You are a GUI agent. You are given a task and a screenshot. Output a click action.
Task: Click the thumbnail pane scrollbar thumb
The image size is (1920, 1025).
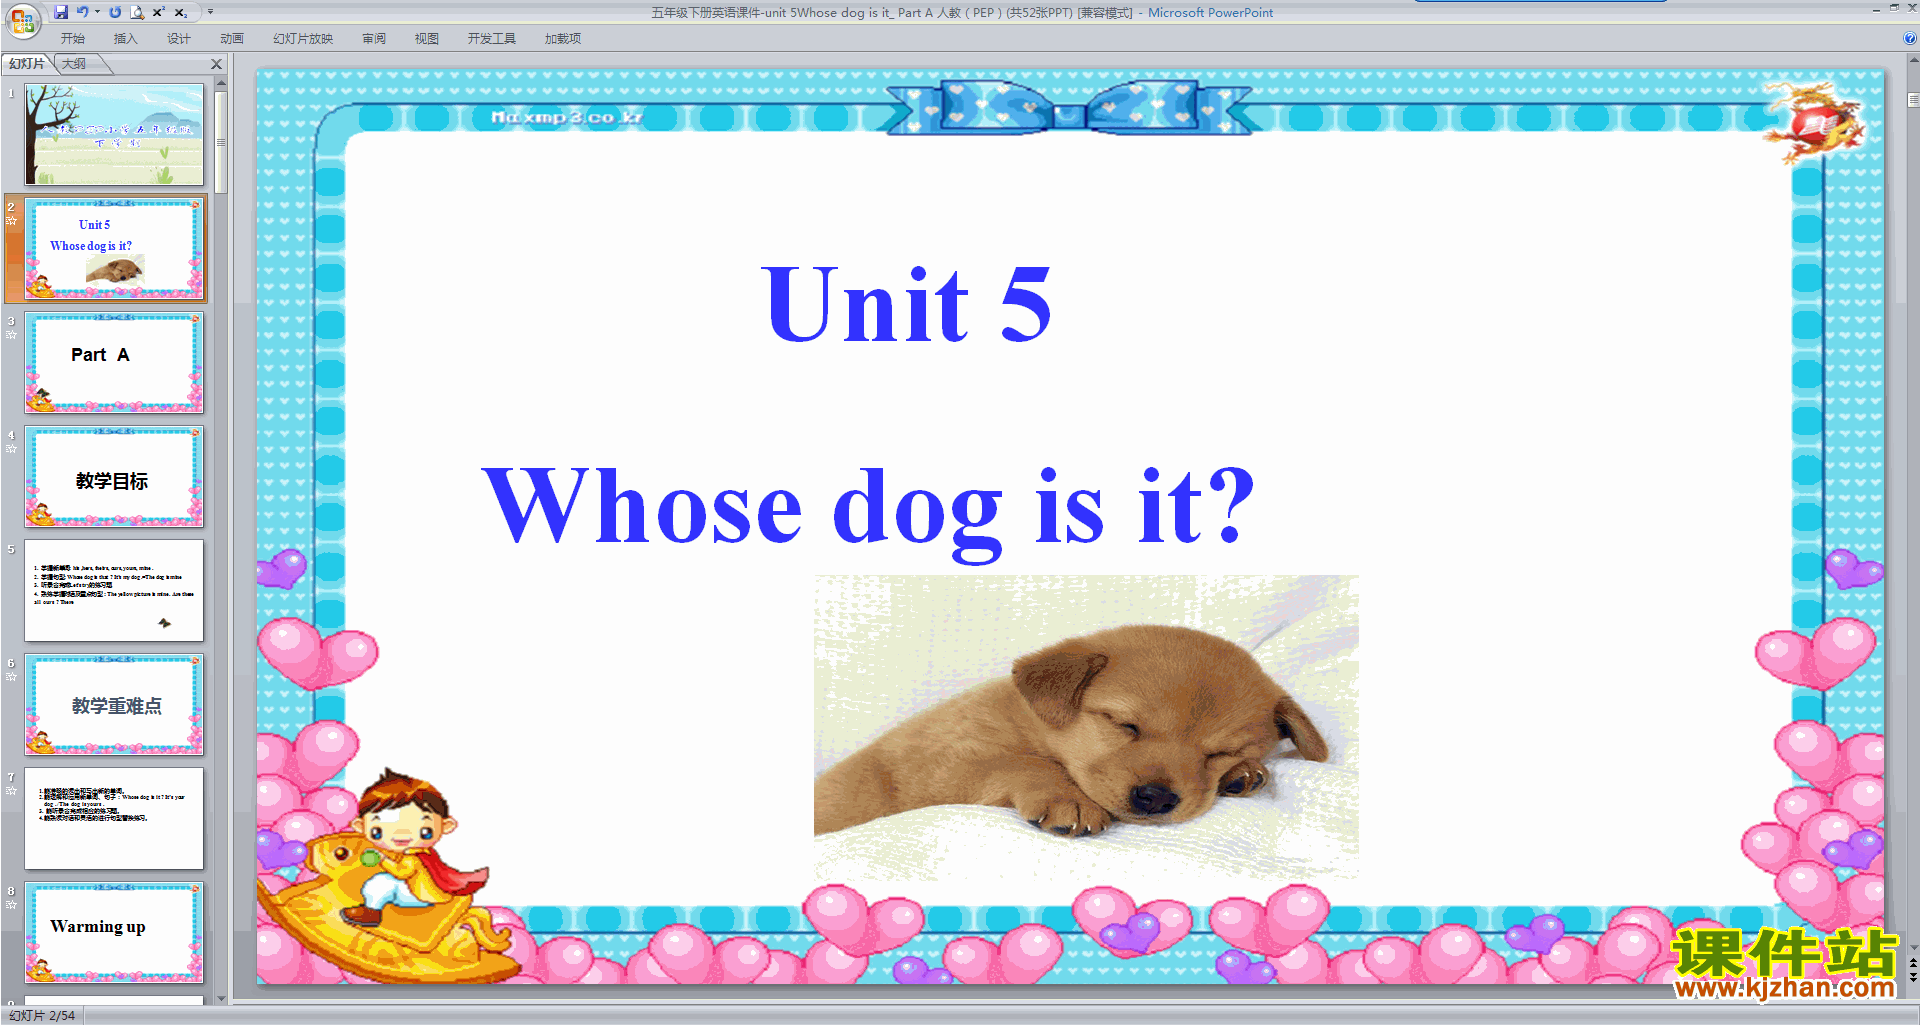click(x=221, y=142)
